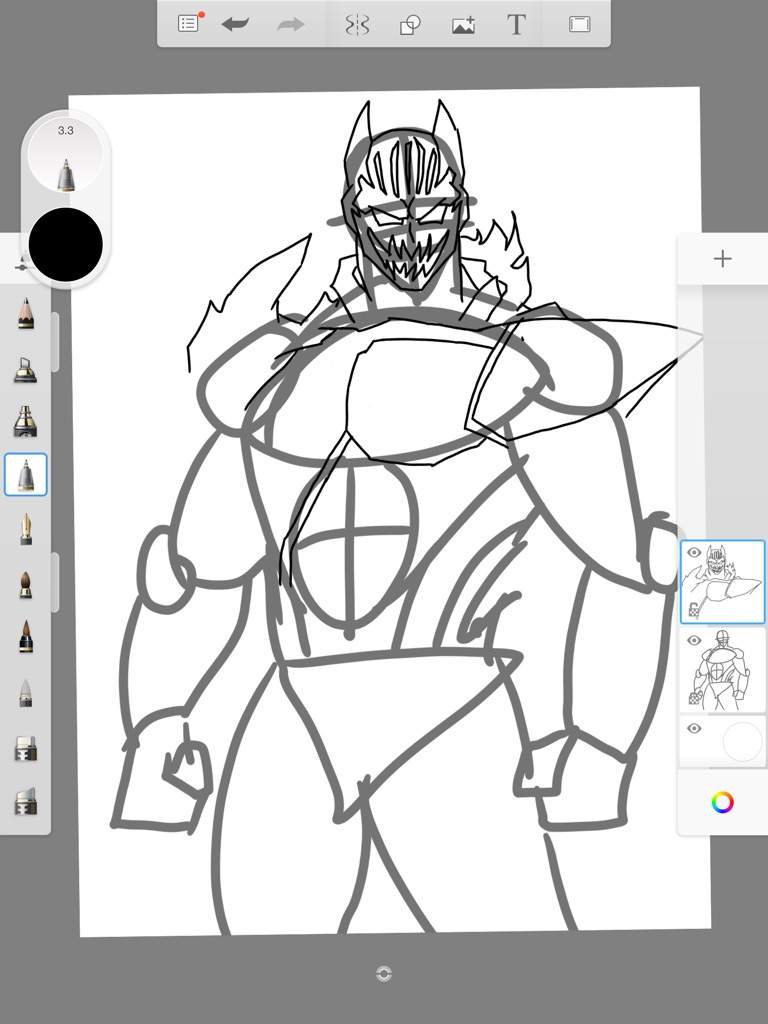Image resolution: width=768 pixels, height=1024 pixels.
Task: Tap the bottom center corner-widget circle
Action: point(384,974)
